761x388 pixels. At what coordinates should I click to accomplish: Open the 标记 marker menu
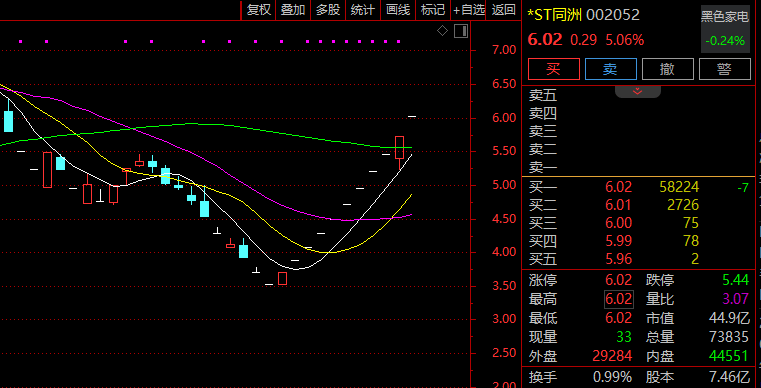[433, 10]
